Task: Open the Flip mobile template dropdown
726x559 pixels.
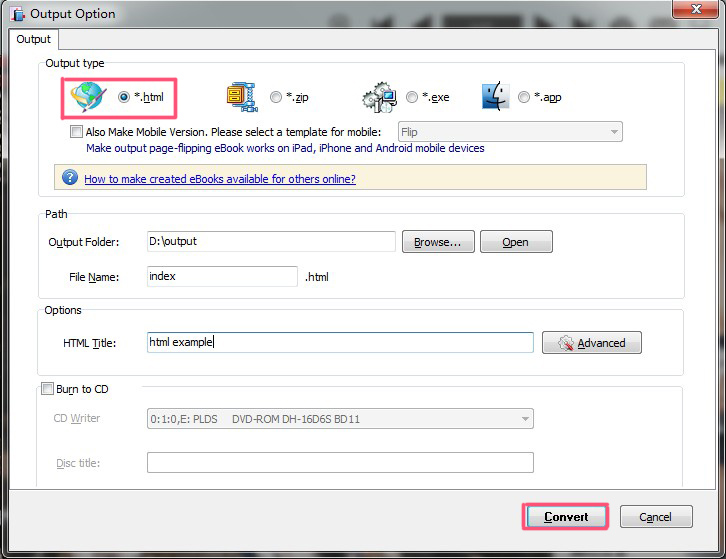Action: pos(510,132)
